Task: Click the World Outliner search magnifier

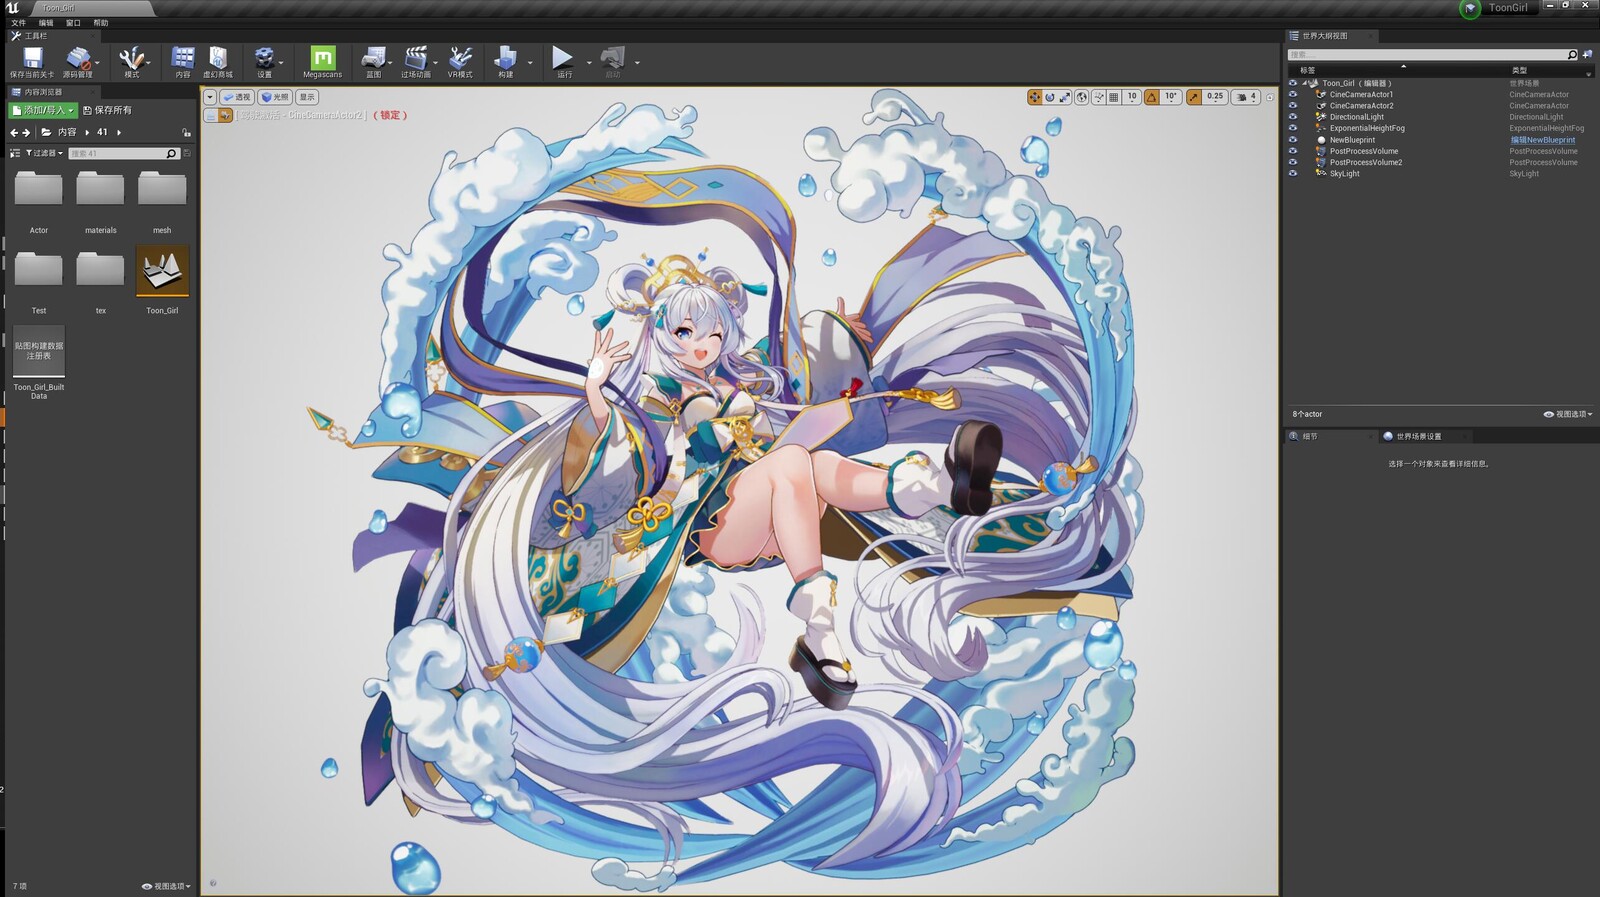Action: (x=1572, y=55)
